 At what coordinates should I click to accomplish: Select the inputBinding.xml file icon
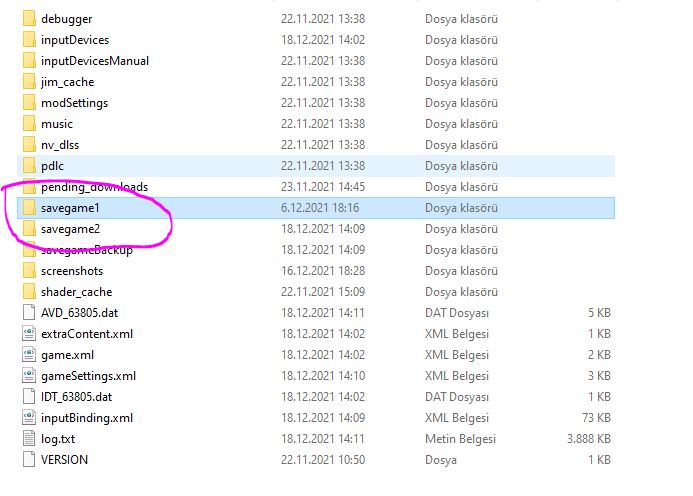(29, 418)
